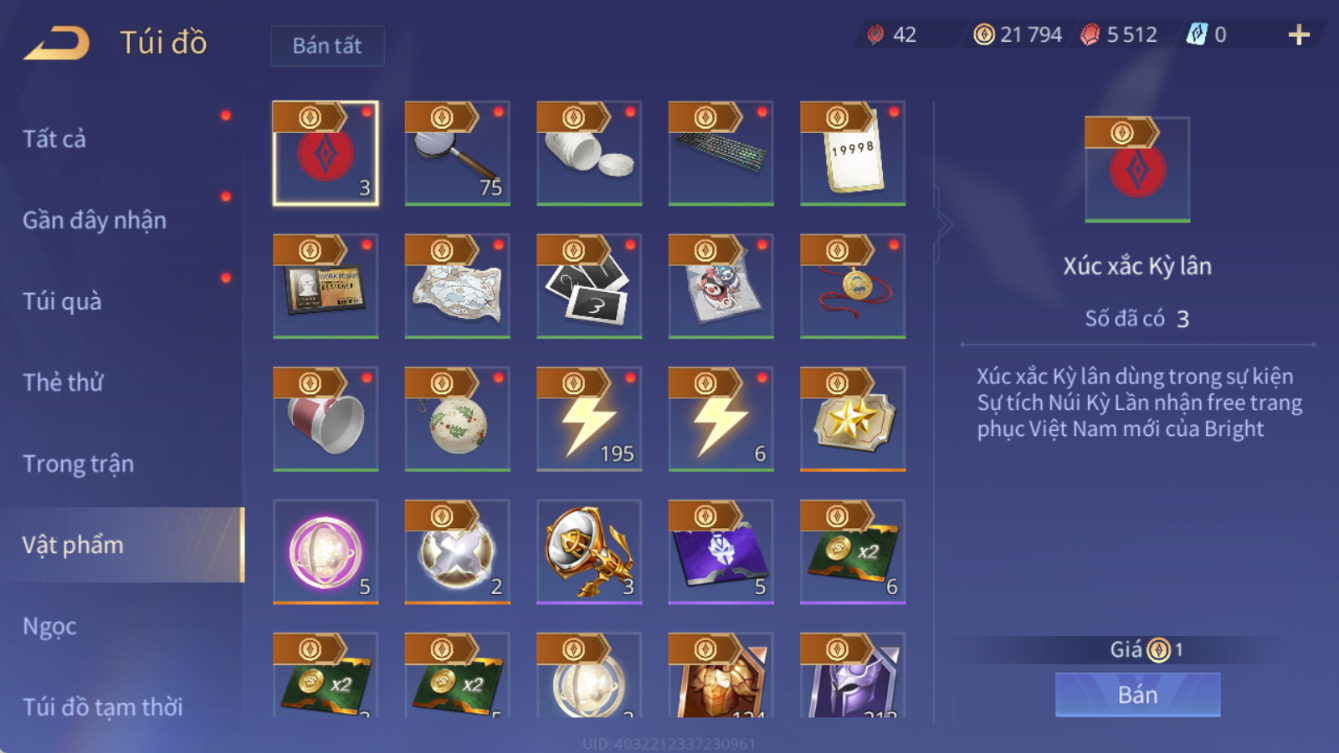1339x753 pixels.
Task: Click the plus icon to add currency
Action: click(1299, 35)
